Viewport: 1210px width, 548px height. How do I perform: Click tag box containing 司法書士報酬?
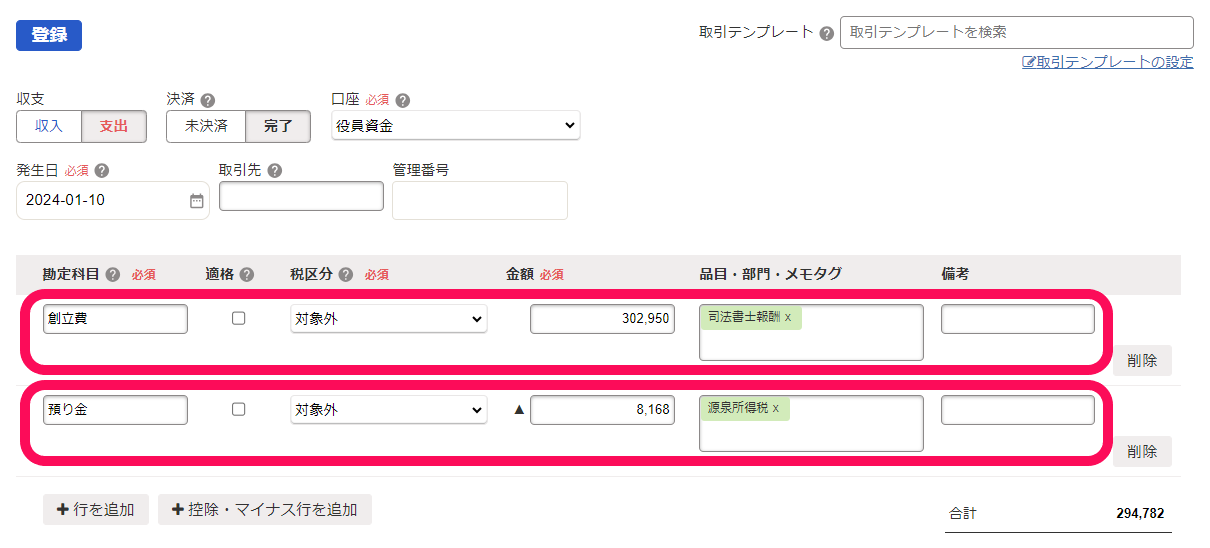tap(811, 333)
